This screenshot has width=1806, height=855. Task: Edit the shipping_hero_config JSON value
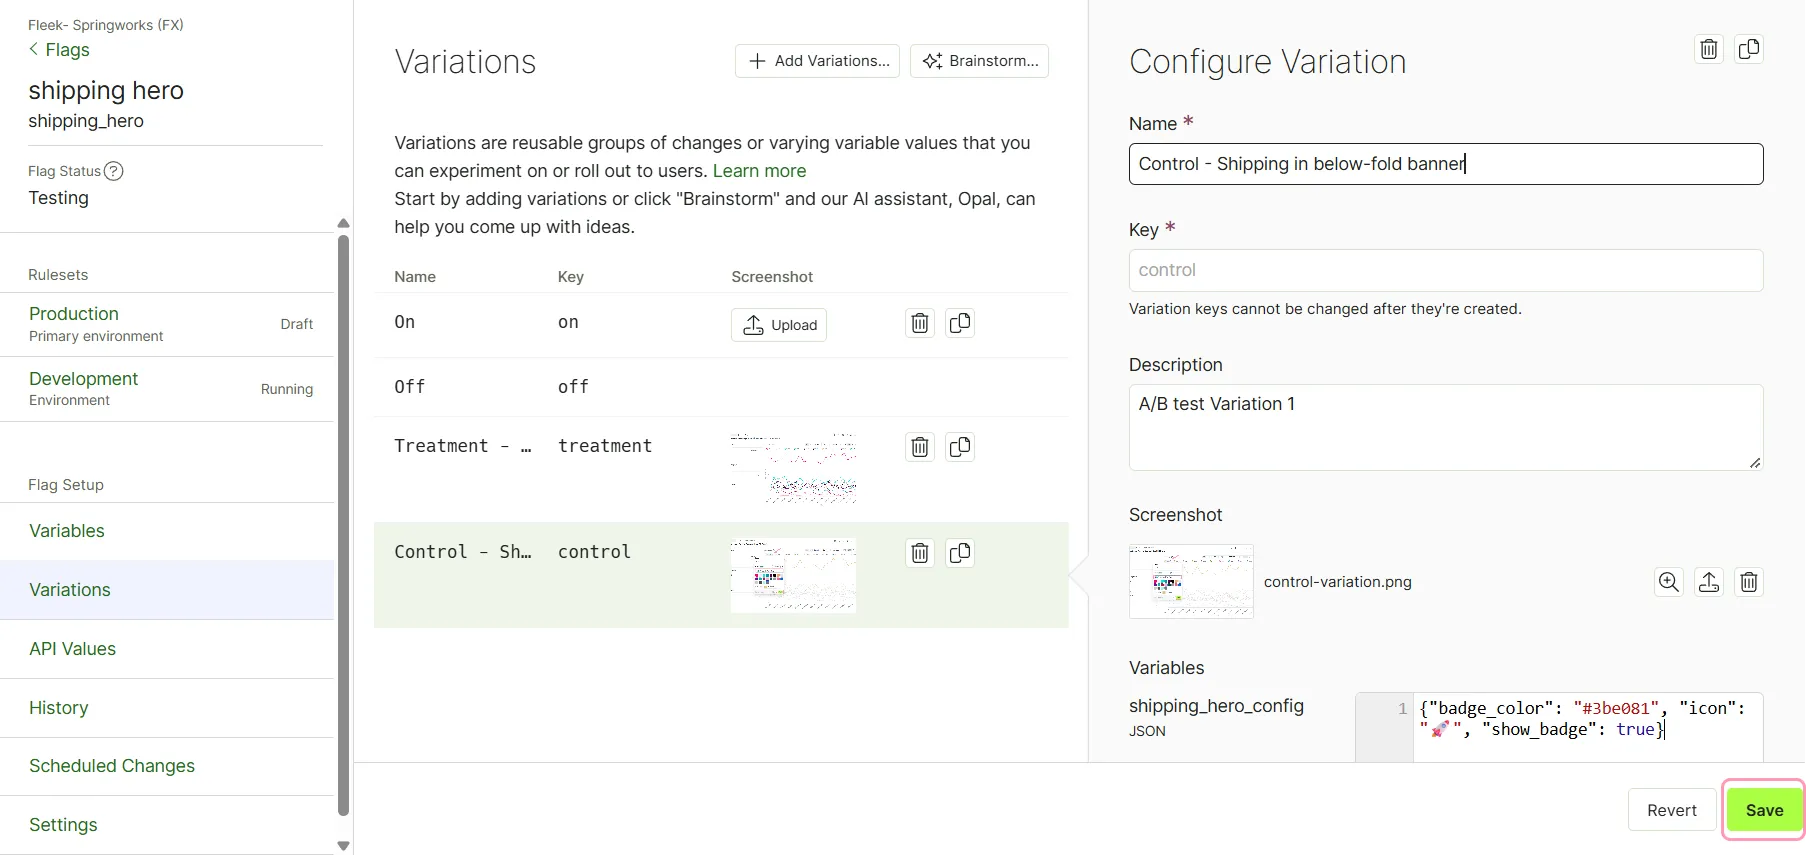click(1588, 727)
